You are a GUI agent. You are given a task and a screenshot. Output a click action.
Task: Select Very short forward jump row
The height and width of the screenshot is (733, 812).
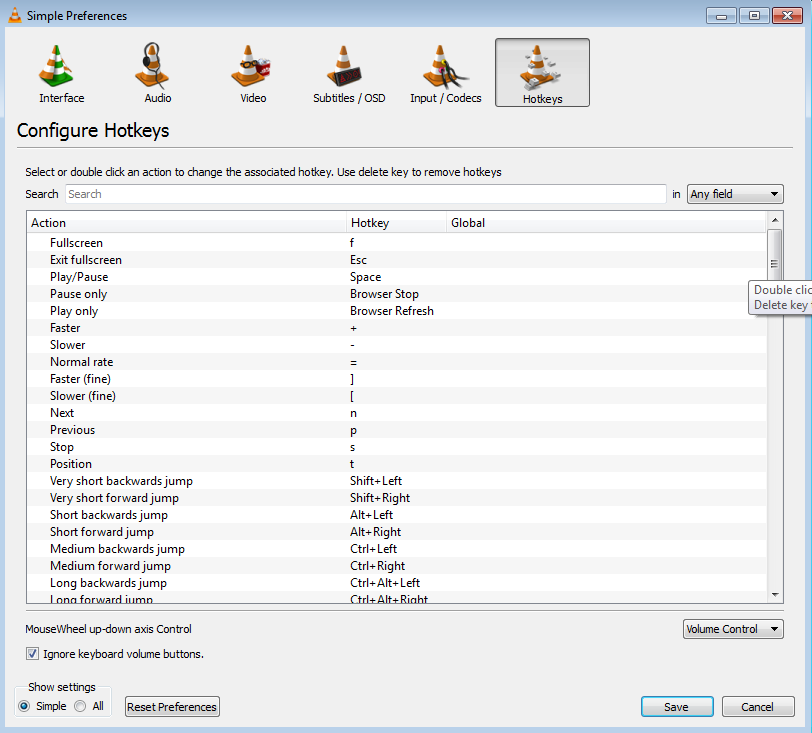(397, 498)
